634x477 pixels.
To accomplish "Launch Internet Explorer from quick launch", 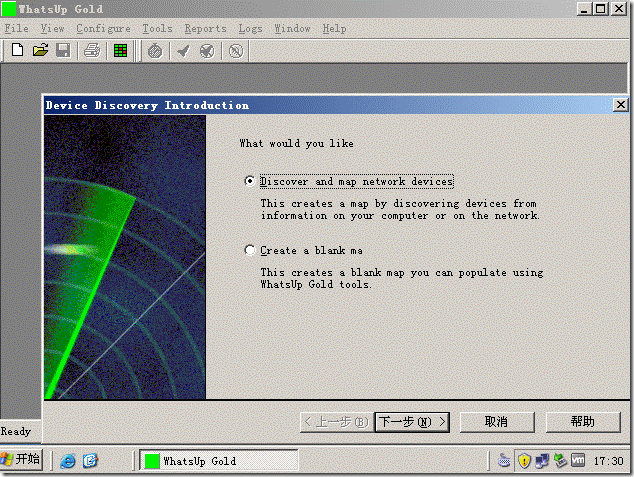I will [x=68, y=461].
